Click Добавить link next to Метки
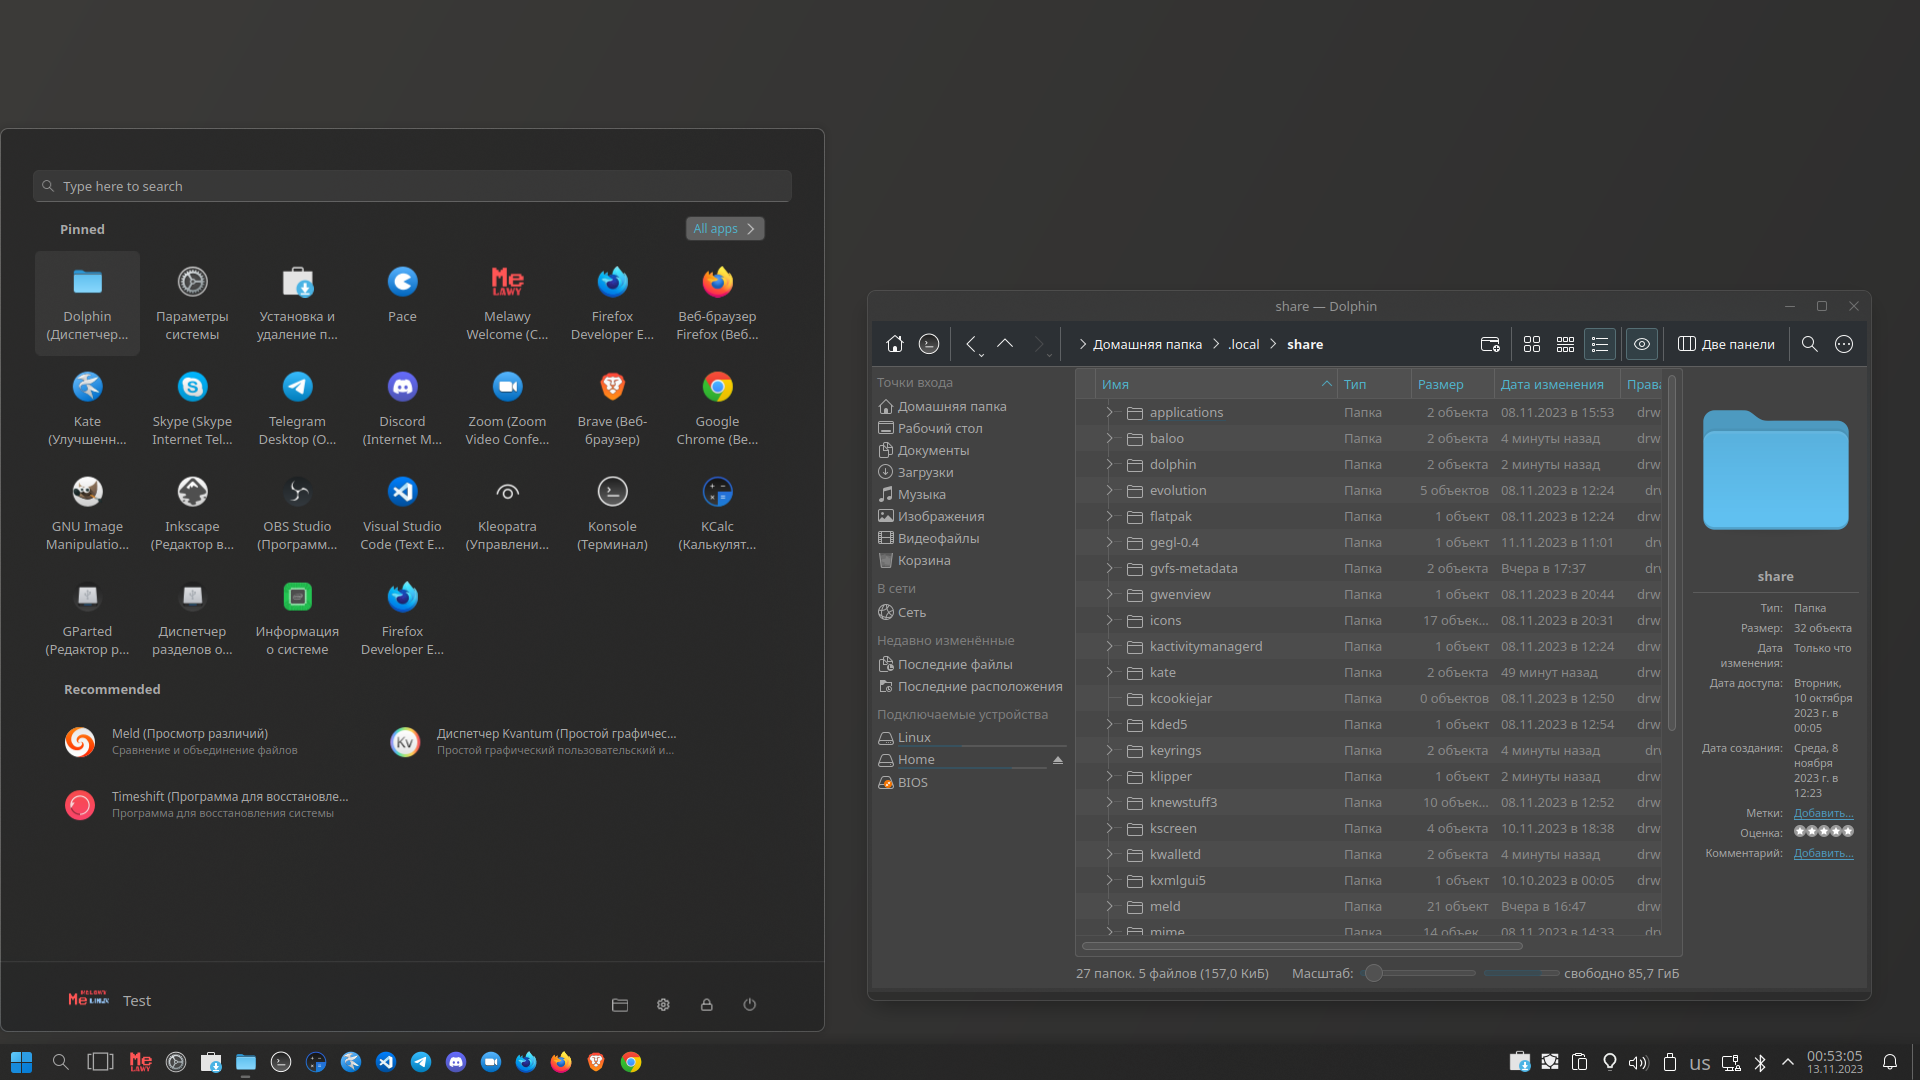1920x1080 pixels. [x=1823, y=813]
